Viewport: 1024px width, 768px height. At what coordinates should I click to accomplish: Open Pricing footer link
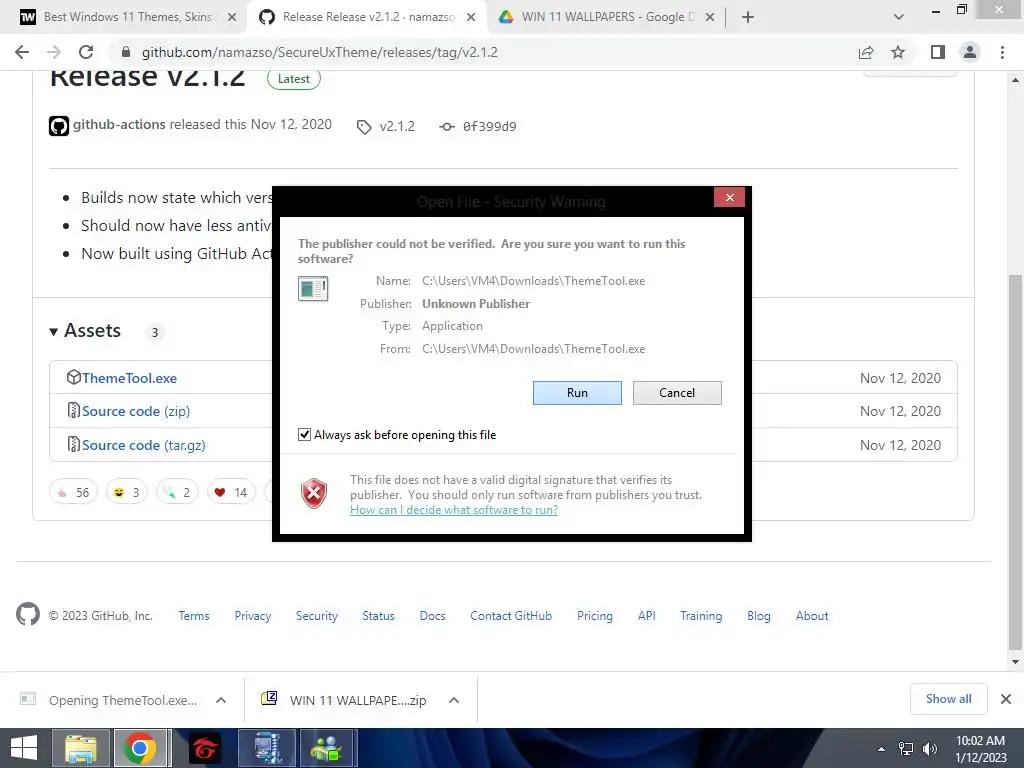[x=594, y=616]
